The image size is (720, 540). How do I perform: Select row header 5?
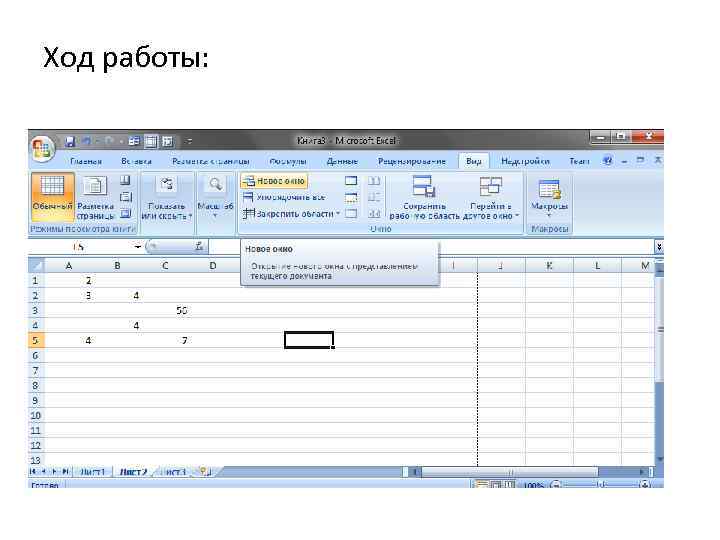click(x=36, y=340)
